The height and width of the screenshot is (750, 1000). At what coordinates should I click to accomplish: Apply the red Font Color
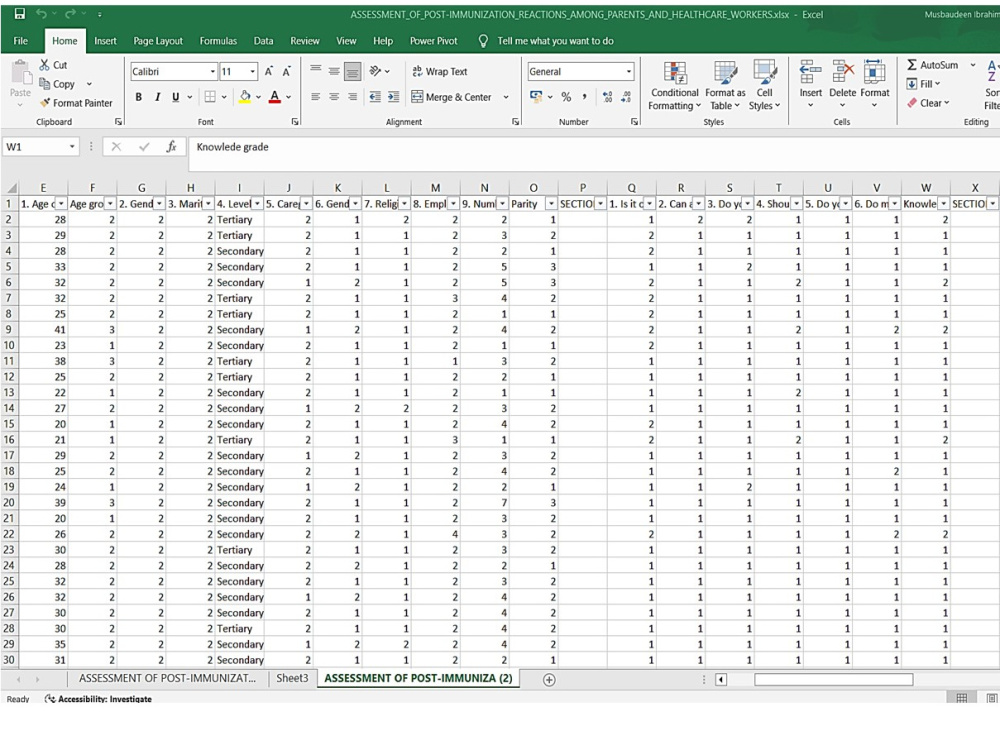275,97
